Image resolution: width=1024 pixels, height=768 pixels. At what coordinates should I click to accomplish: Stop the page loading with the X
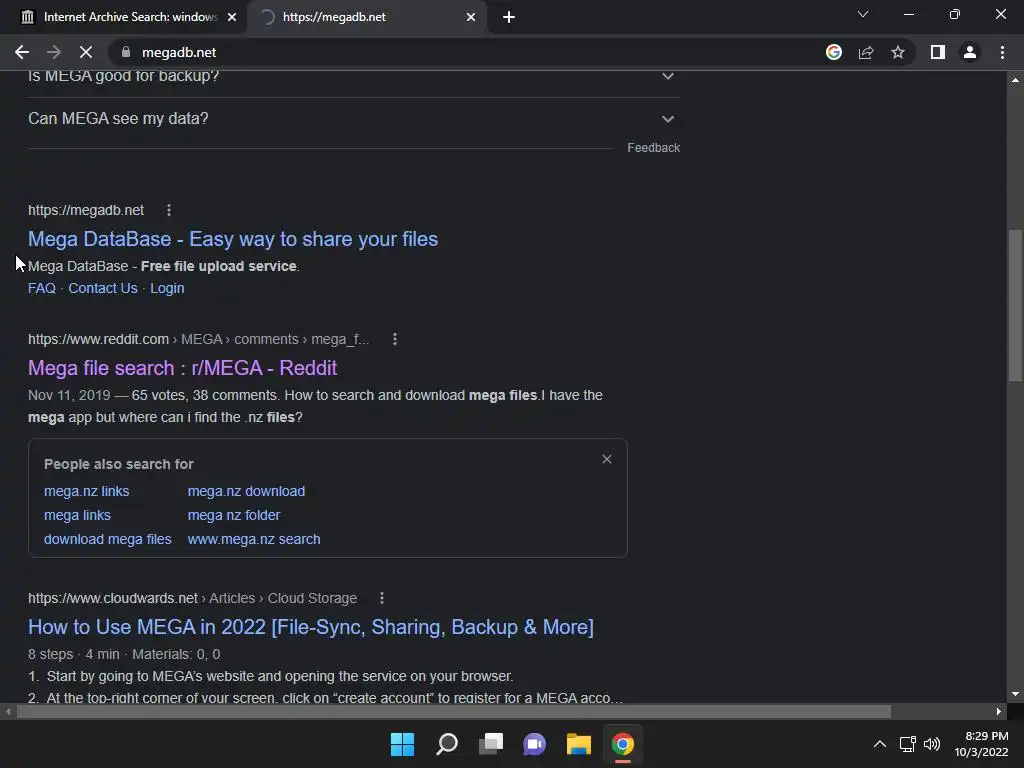coord(86,52)
